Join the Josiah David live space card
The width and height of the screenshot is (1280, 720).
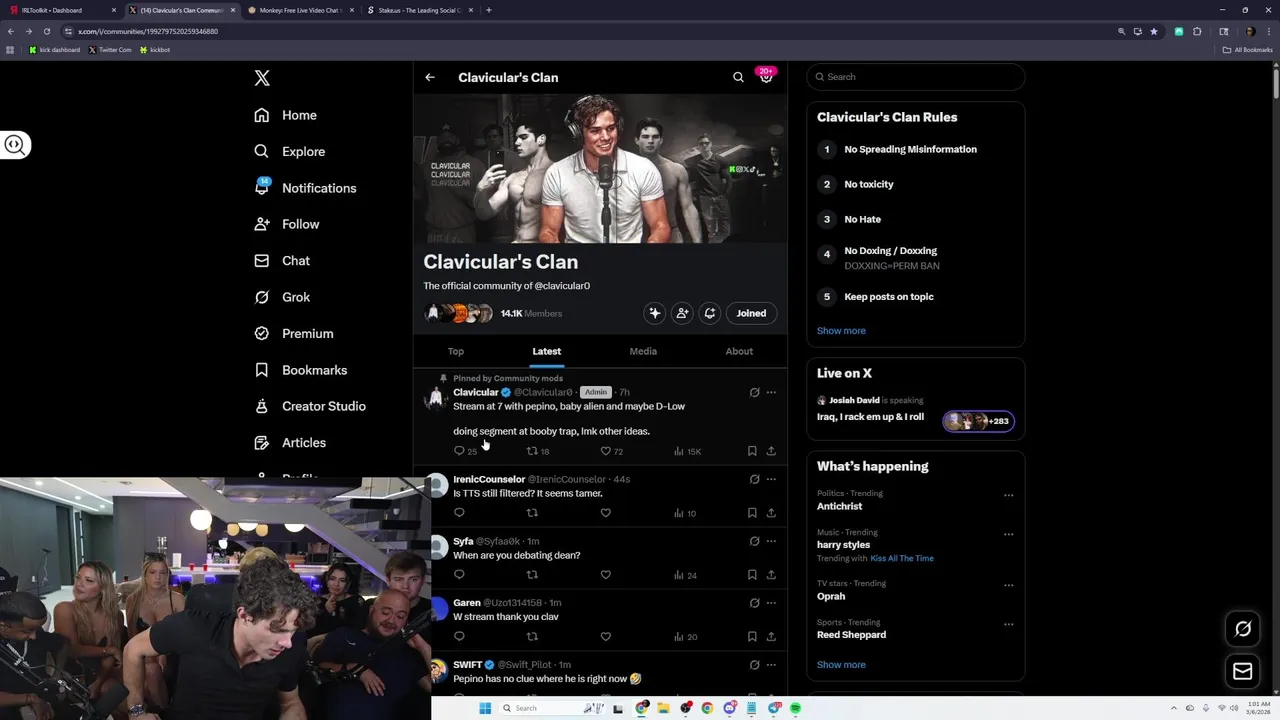coord(916,409)
